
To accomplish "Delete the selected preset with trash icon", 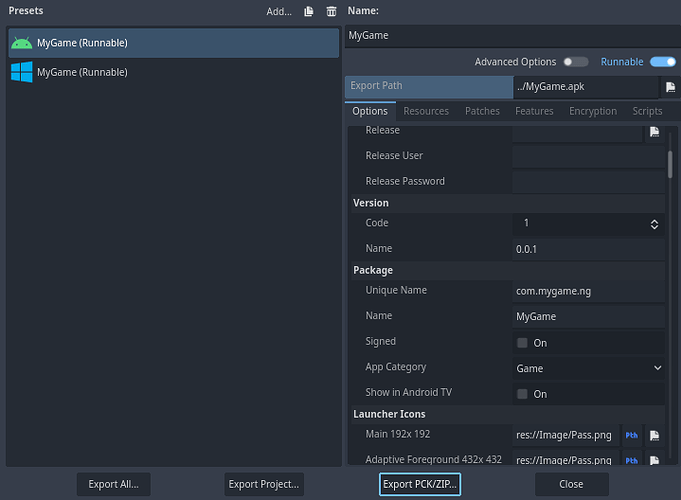I will click(331, 11).
